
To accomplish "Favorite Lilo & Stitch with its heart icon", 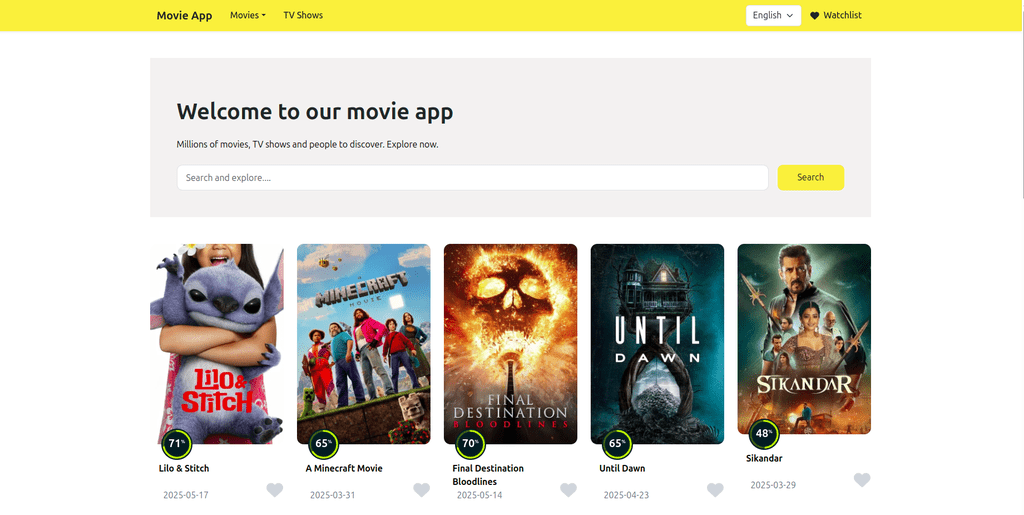I will pos(275,490).
